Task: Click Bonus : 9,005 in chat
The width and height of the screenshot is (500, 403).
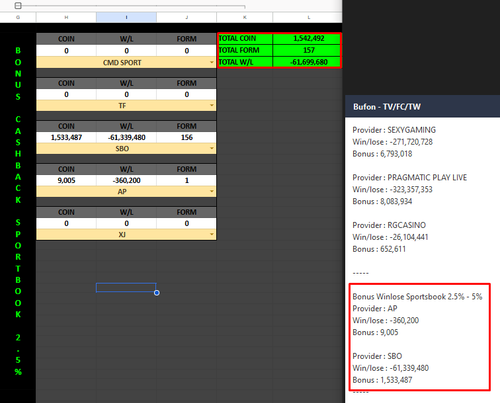Action: coord(375,332)
